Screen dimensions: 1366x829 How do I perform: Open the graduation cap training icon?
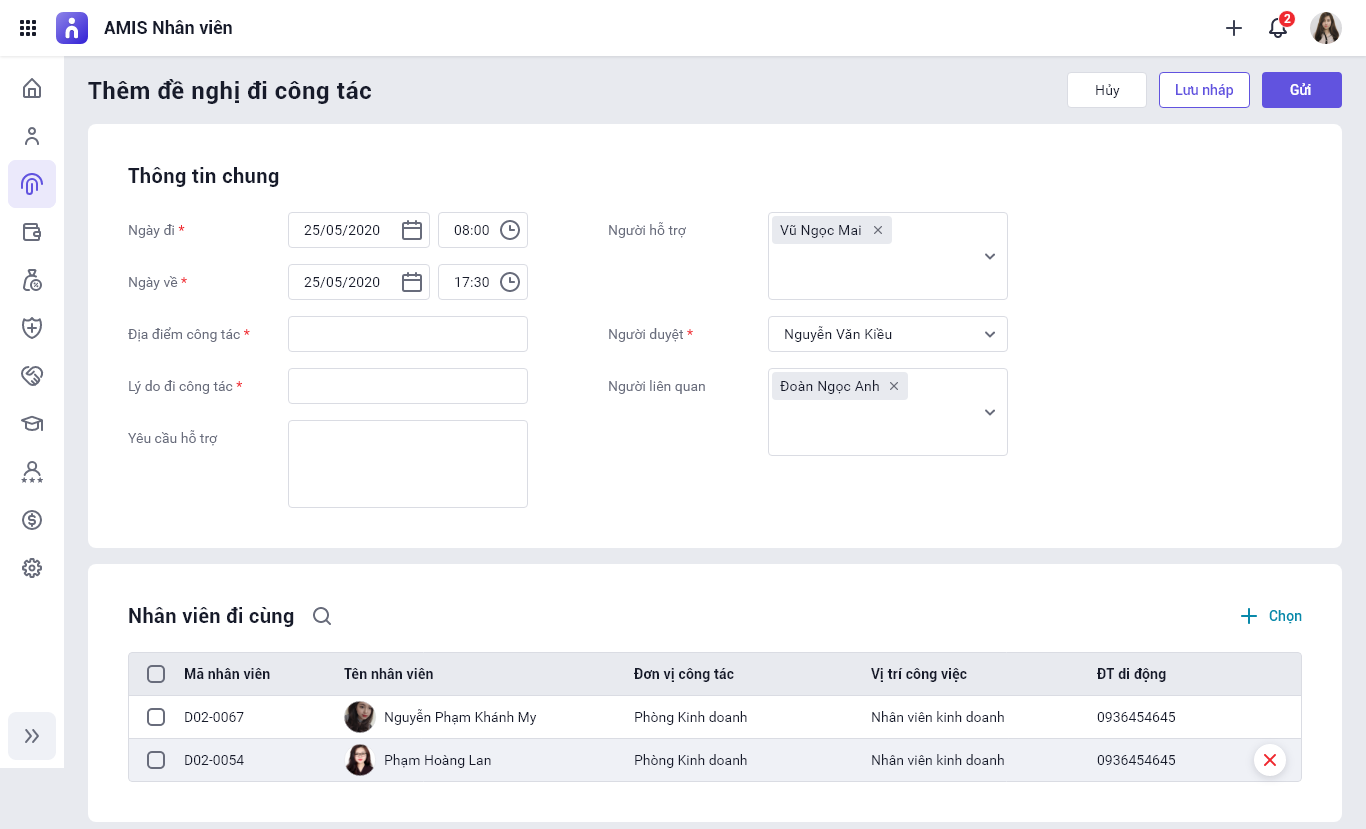tap(32, 424)
